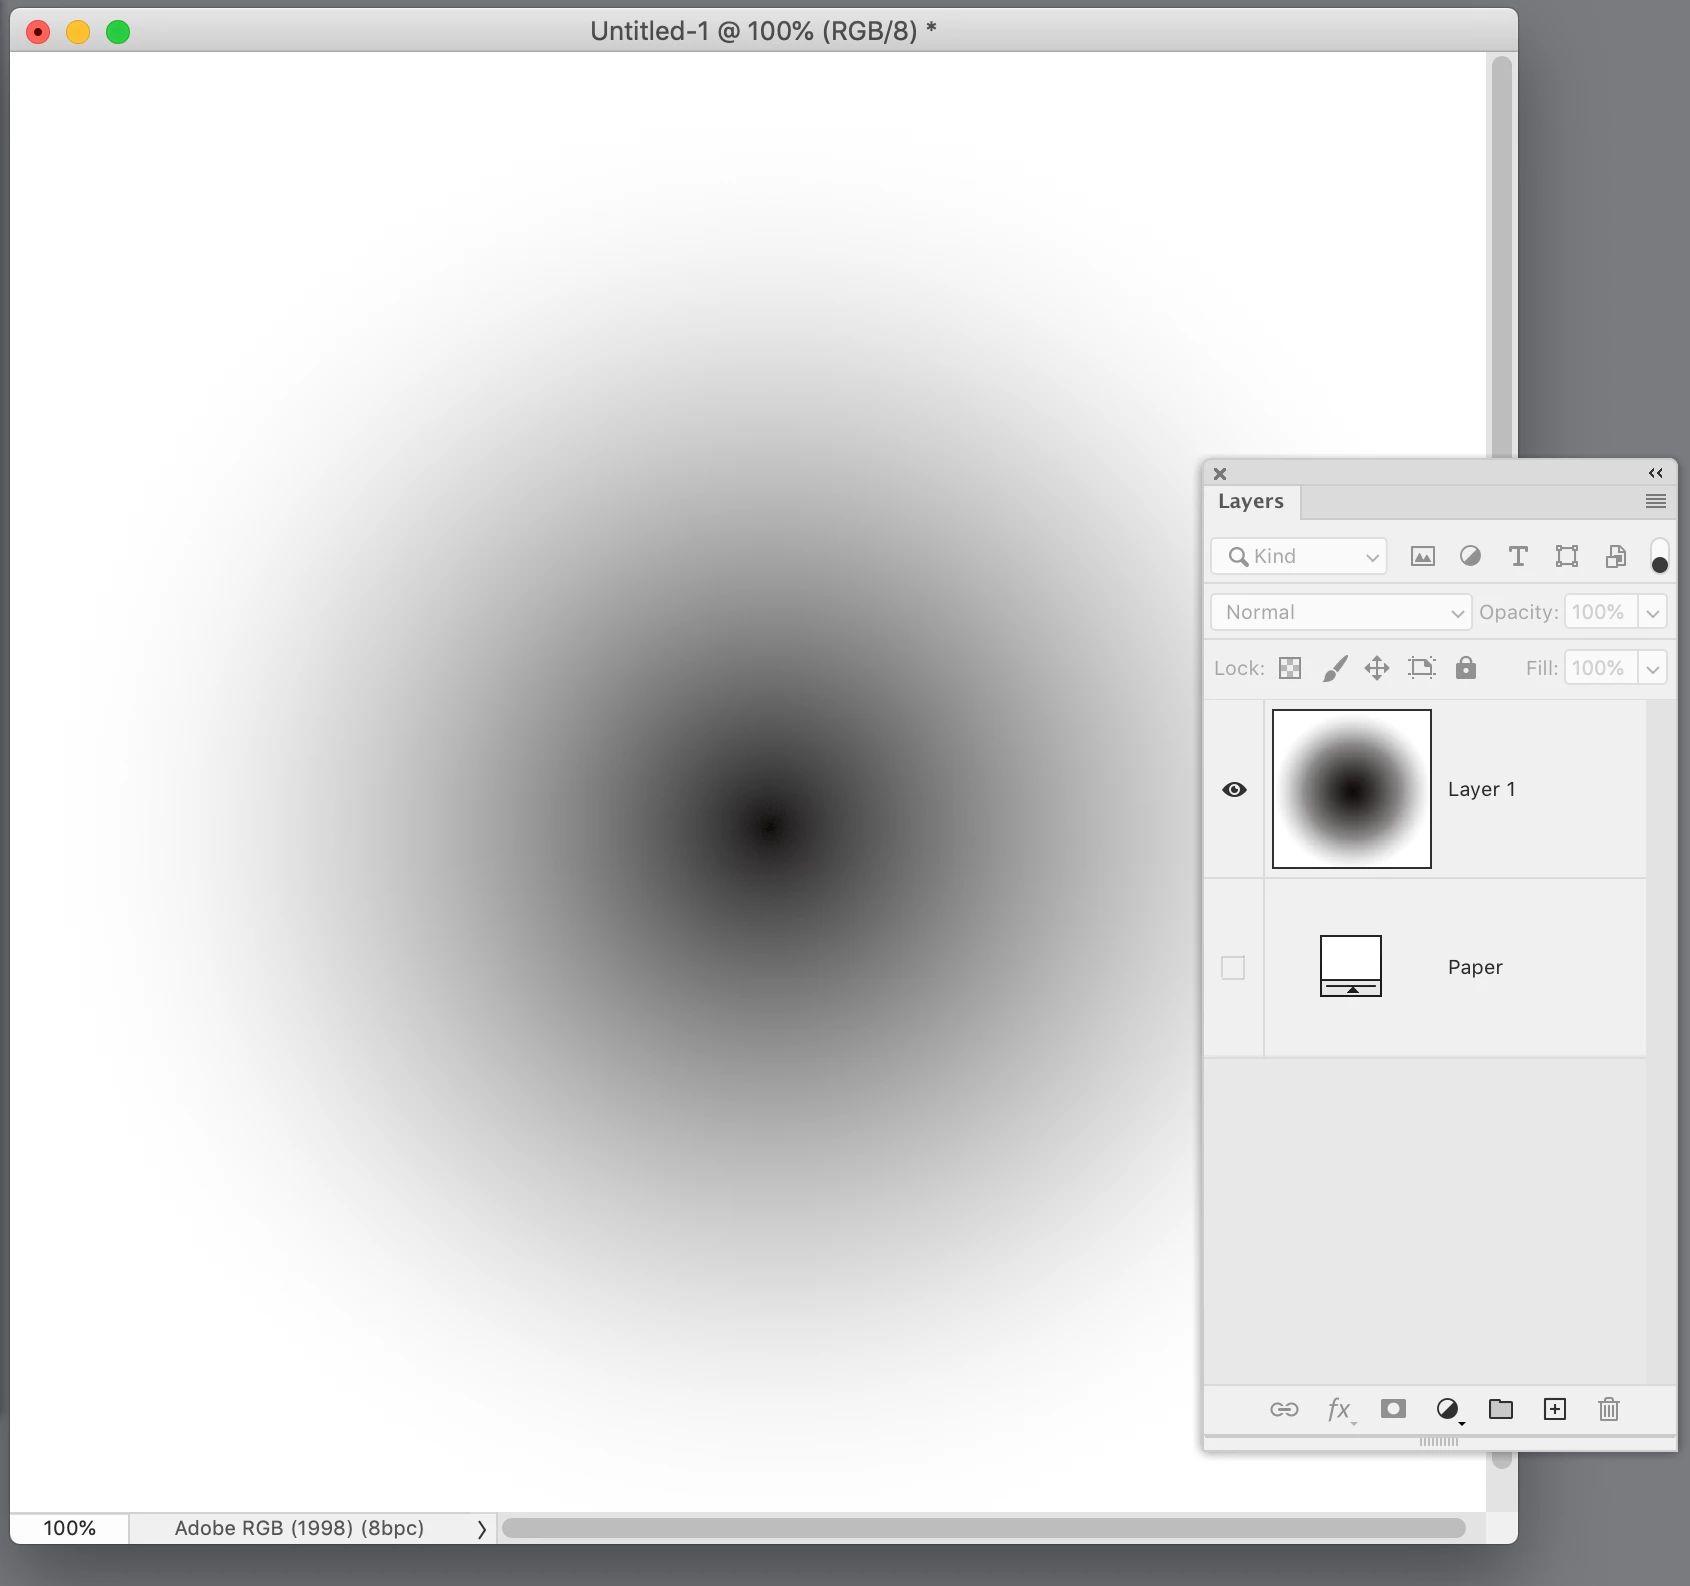Click the "Layer 1" name
Screen dimensions: 1690x1586
pos(1482,789)
